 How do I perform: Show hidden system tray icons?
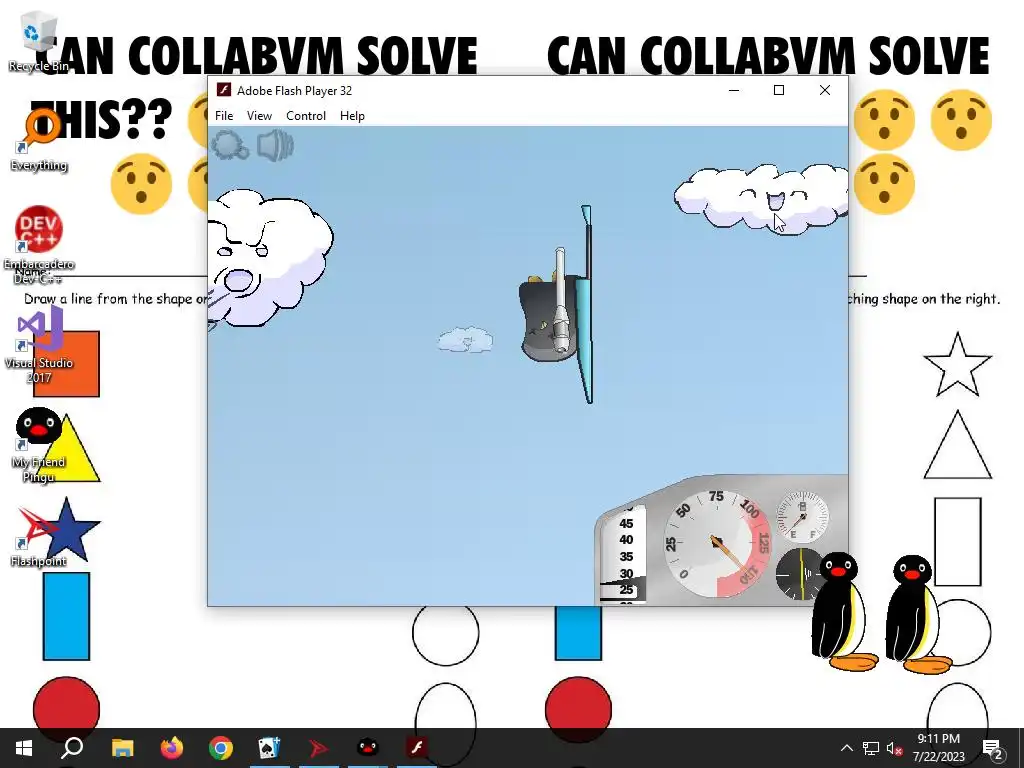[846, 748]
